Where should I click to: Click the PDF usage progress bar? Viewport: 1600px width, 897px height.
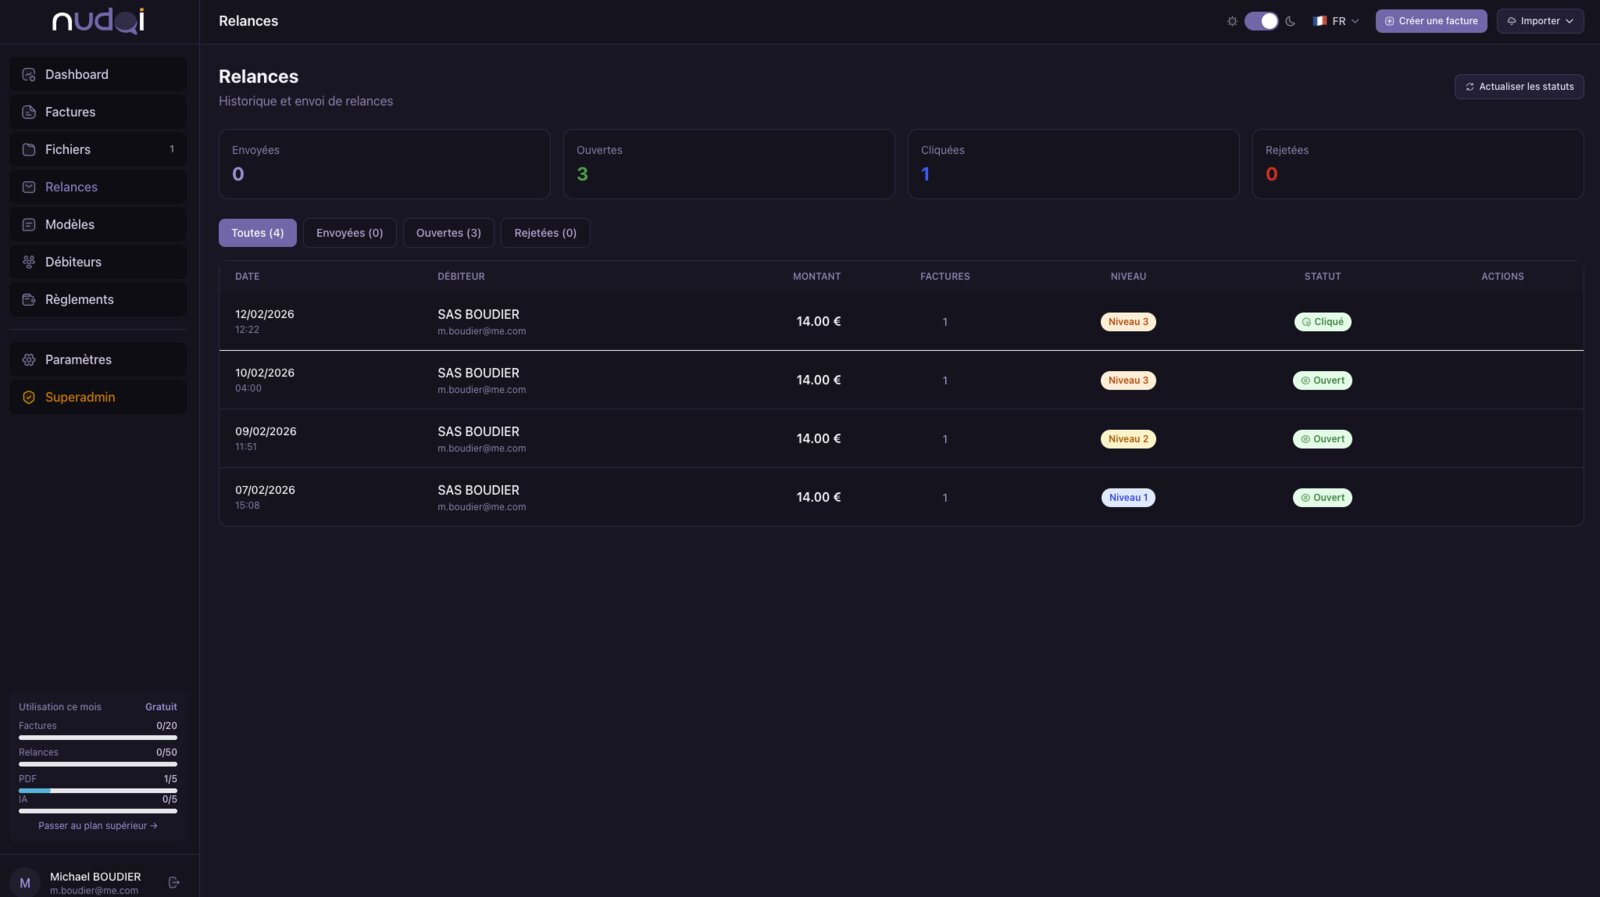click(98, 790)
